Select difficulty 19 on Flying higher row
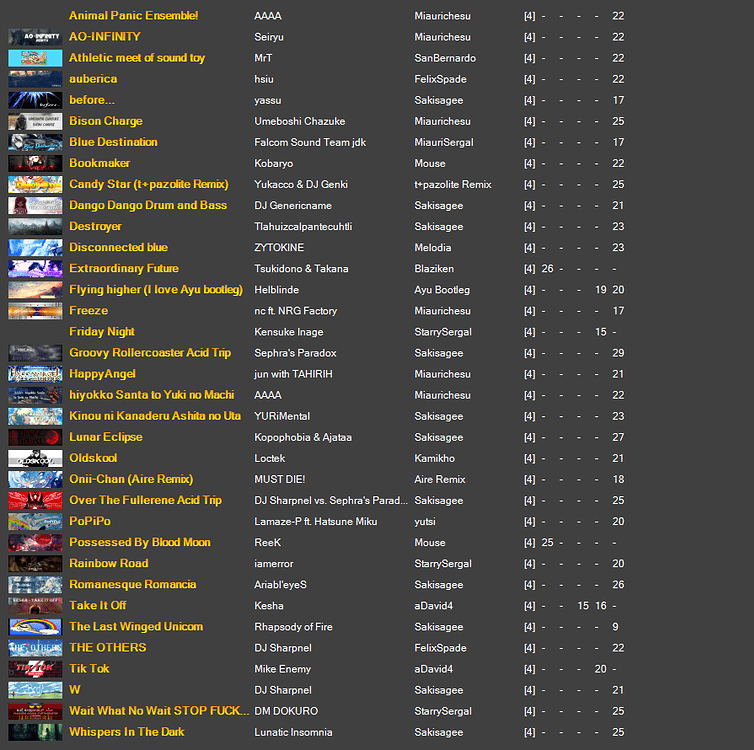The image size is (754, 750). pos(601,290)
